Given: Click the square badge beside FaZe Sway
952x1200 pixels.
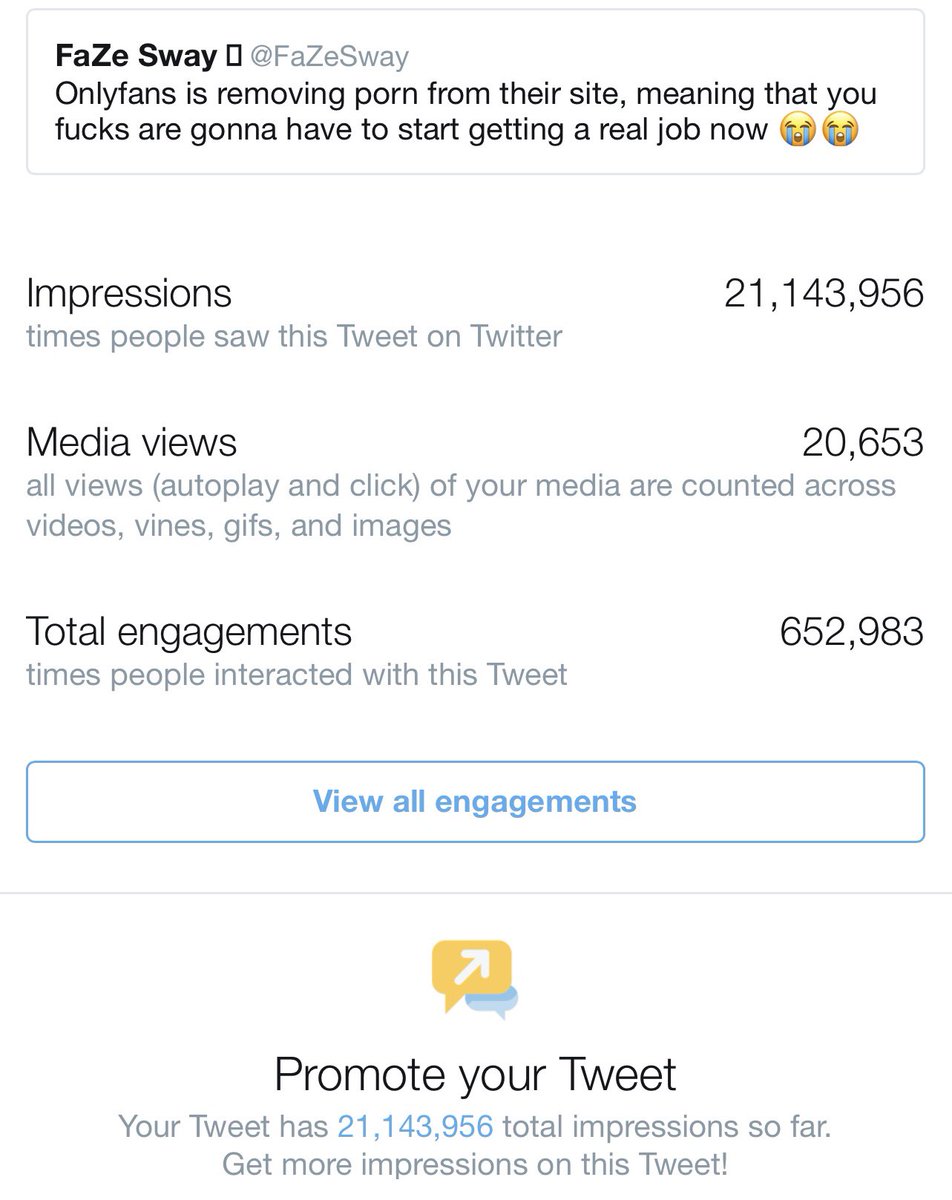Looking at the screenshot, I should click(235, 58).
